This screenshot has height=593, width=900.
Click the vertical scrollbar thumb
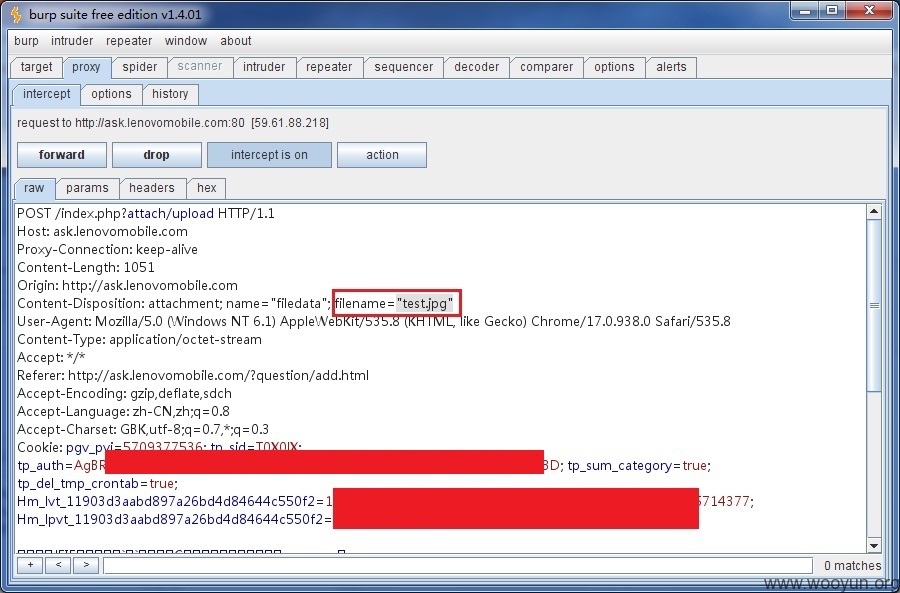click(874, 305)
